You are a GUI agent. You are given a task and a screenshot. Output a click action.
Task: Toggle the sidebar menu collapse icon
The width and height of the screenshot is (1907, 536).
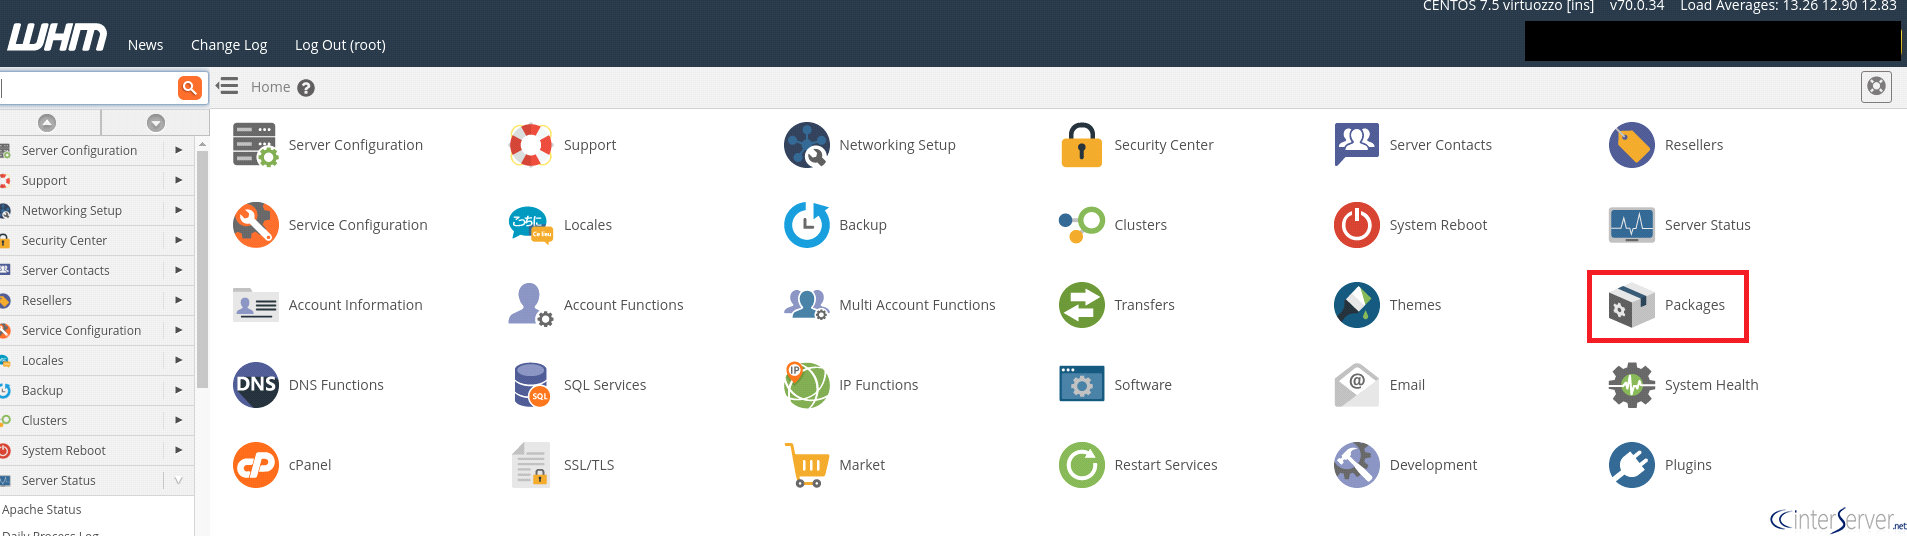pos(228,86)
